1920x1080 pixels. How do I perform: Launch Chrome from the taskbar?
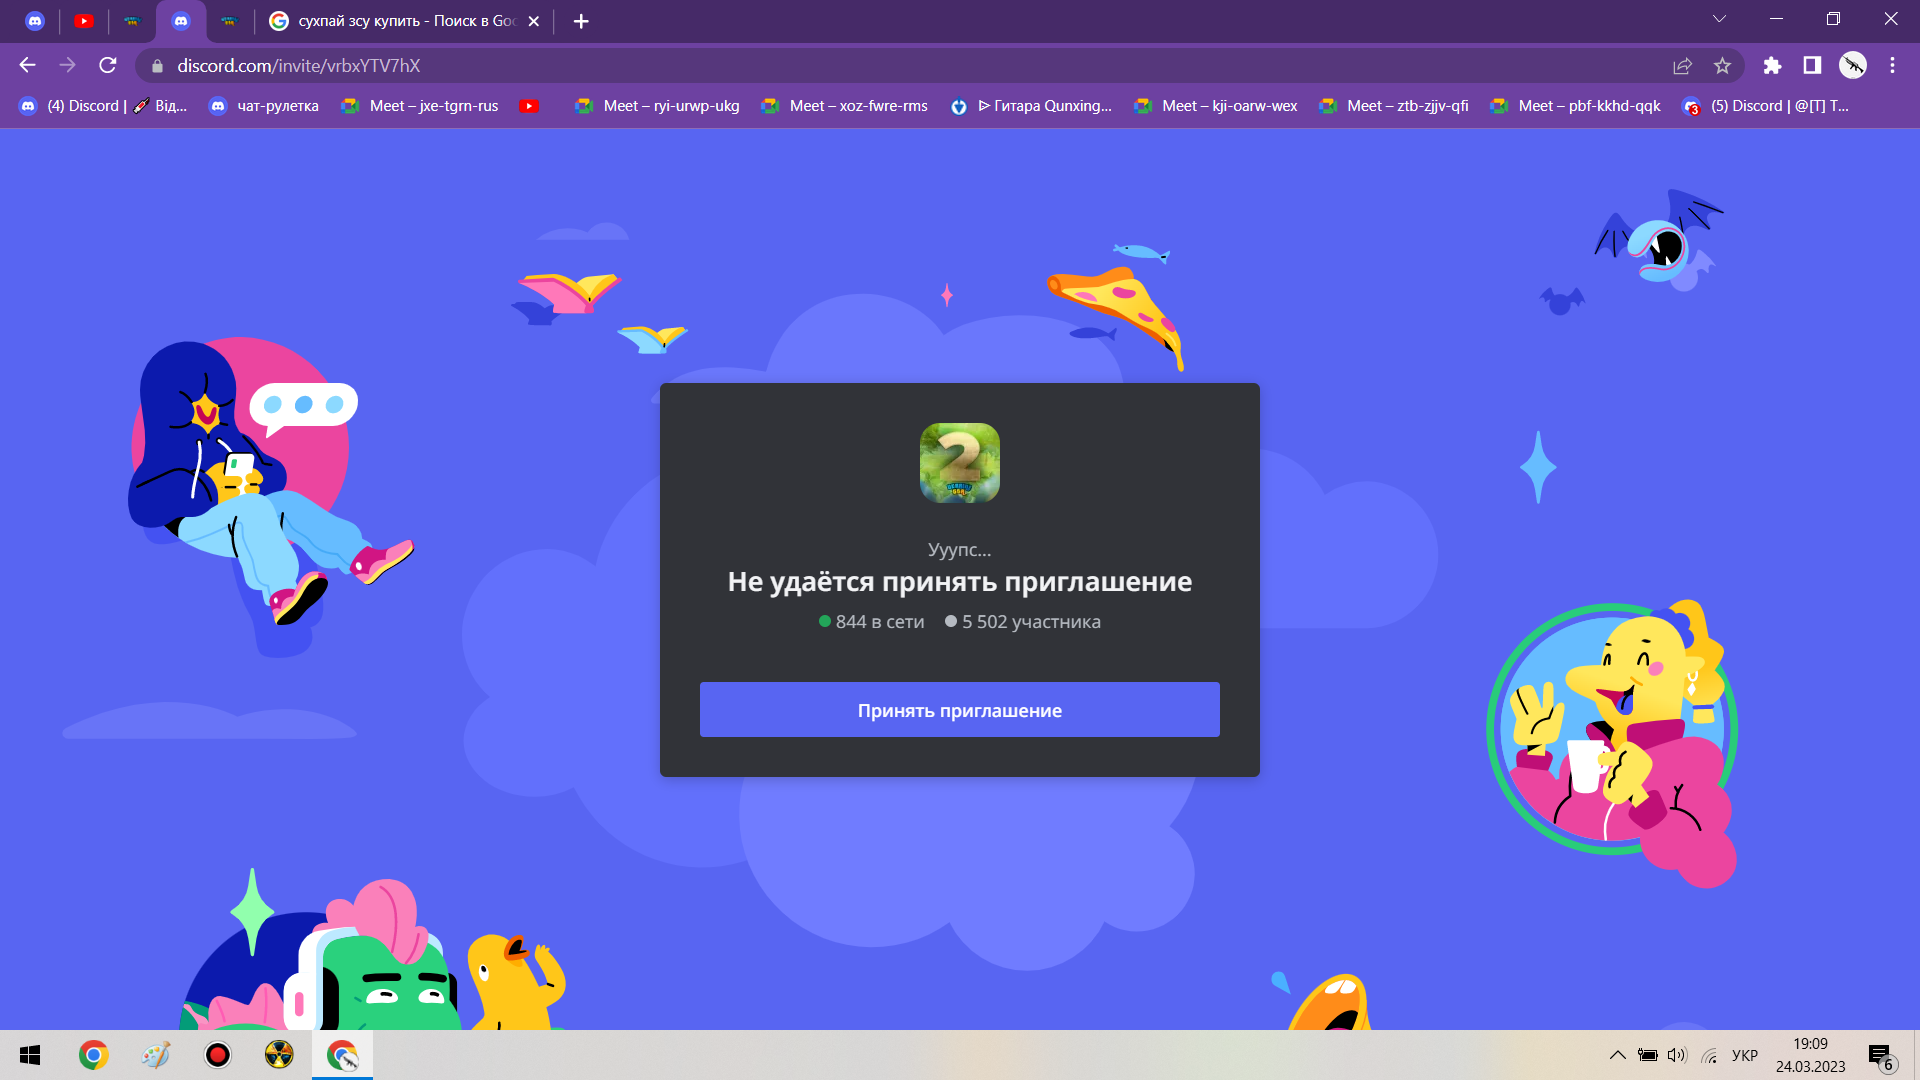[93, 1055]
